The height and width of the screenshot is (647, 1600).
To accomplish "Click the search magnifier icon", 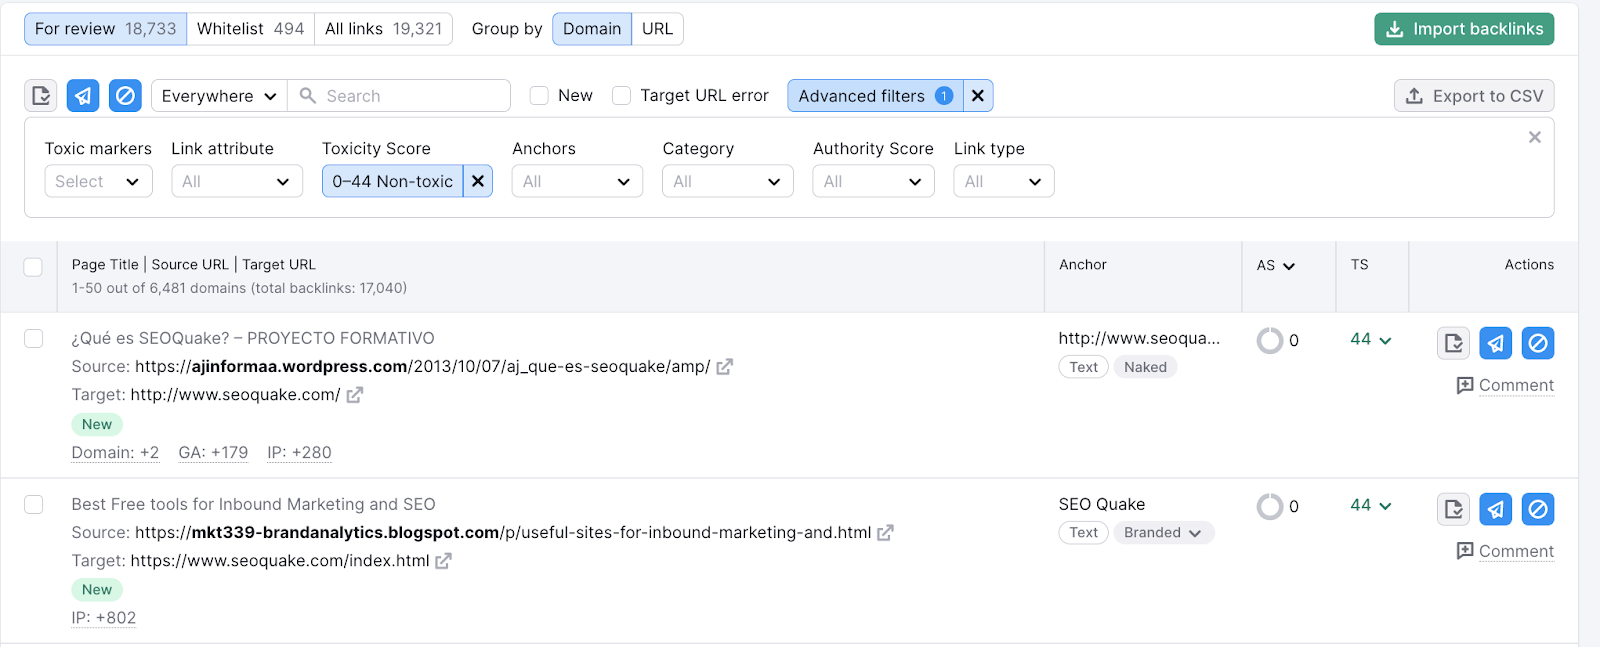I will (x=308, y=96).
